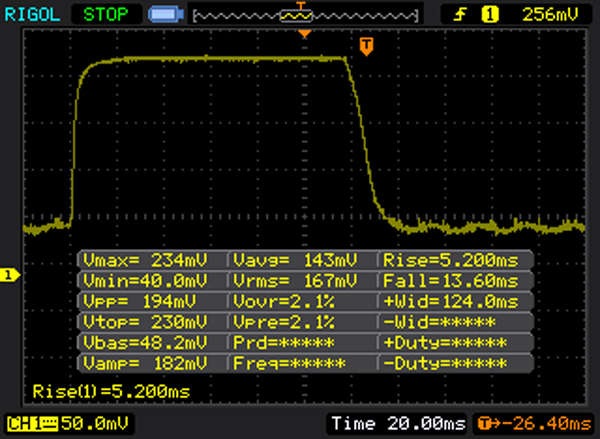Click the Vbas=48.2mV measurement

pos(145,343)
